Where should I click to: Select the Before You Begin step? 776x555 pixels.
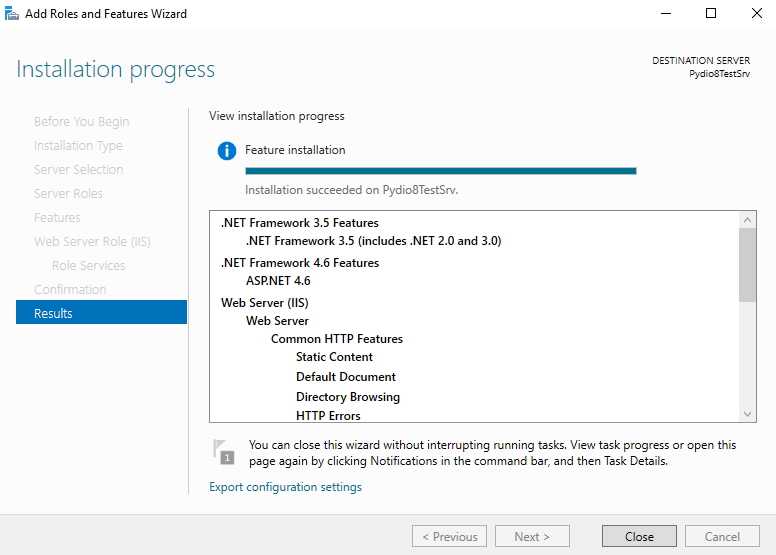coord(81,121)
